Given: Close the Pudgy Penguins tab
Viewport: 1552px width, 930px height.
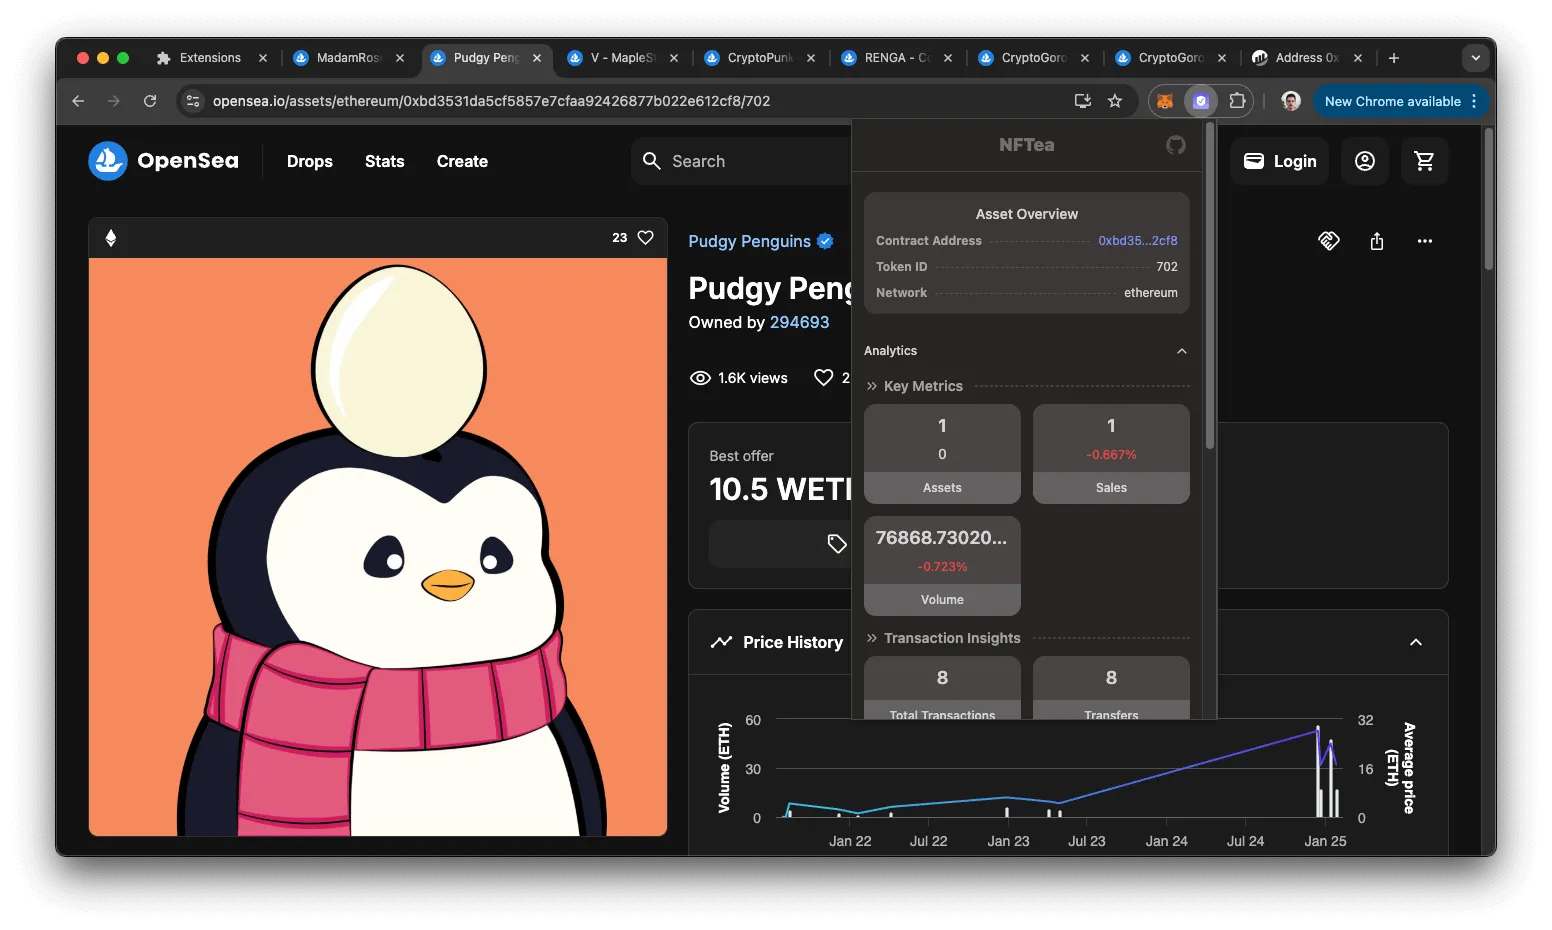Looking at the screenshot, I should [x=537, y=58].
